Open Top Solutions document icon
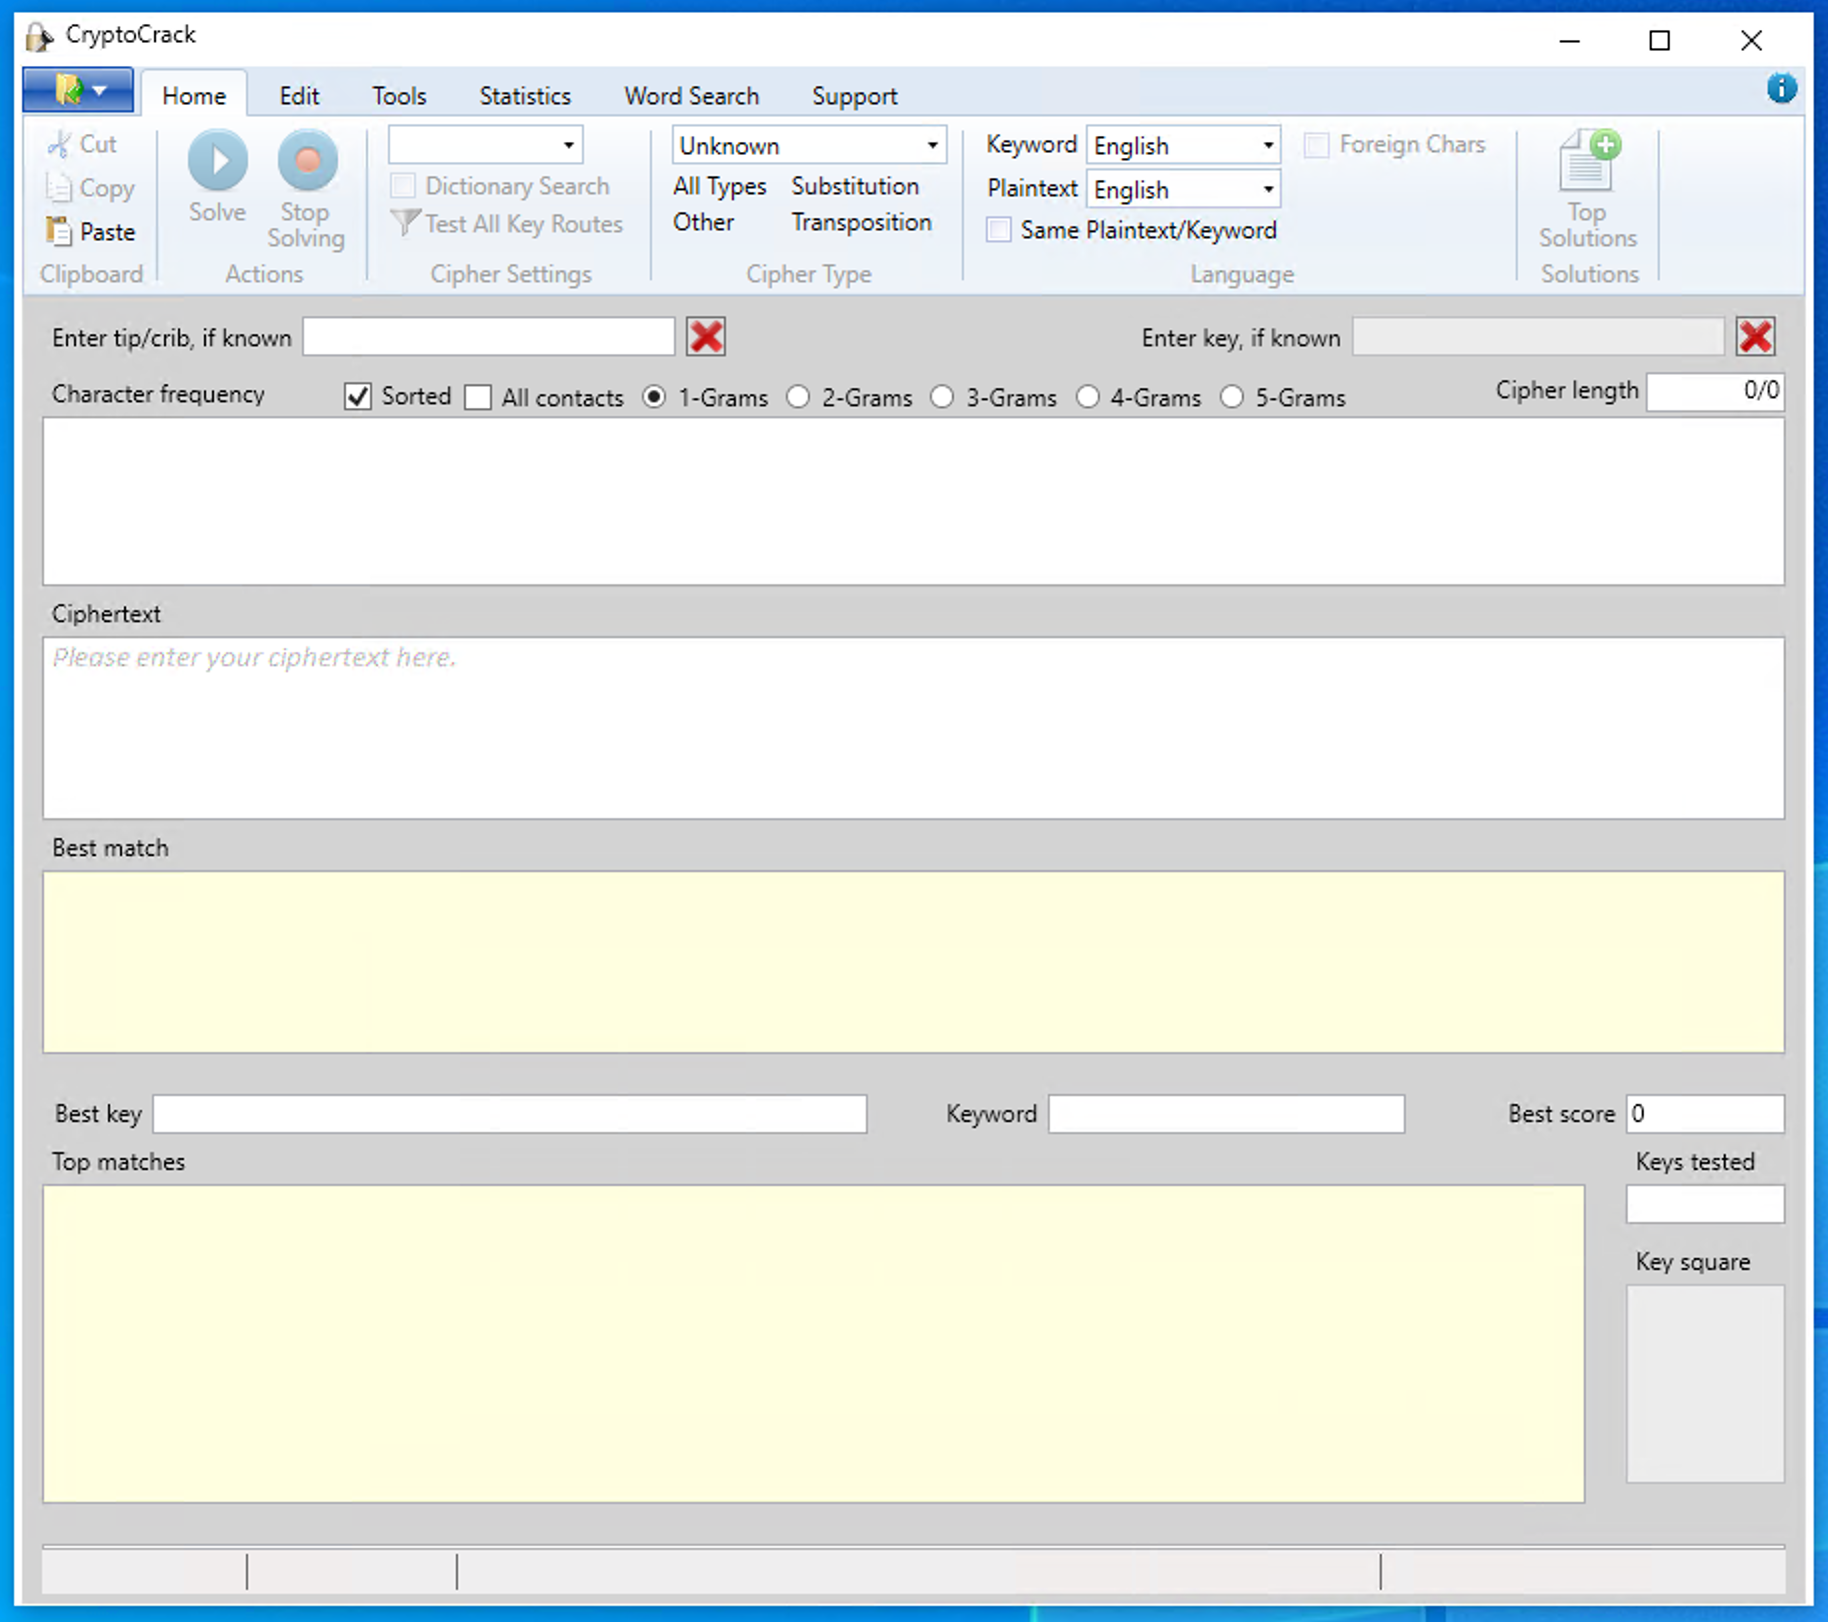Screen dimensions: 1828x1622 coord(1588,160)
